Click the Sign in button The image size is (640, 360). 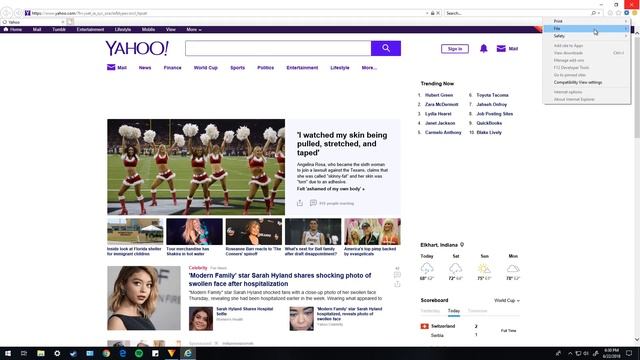(x=455, y=49)
